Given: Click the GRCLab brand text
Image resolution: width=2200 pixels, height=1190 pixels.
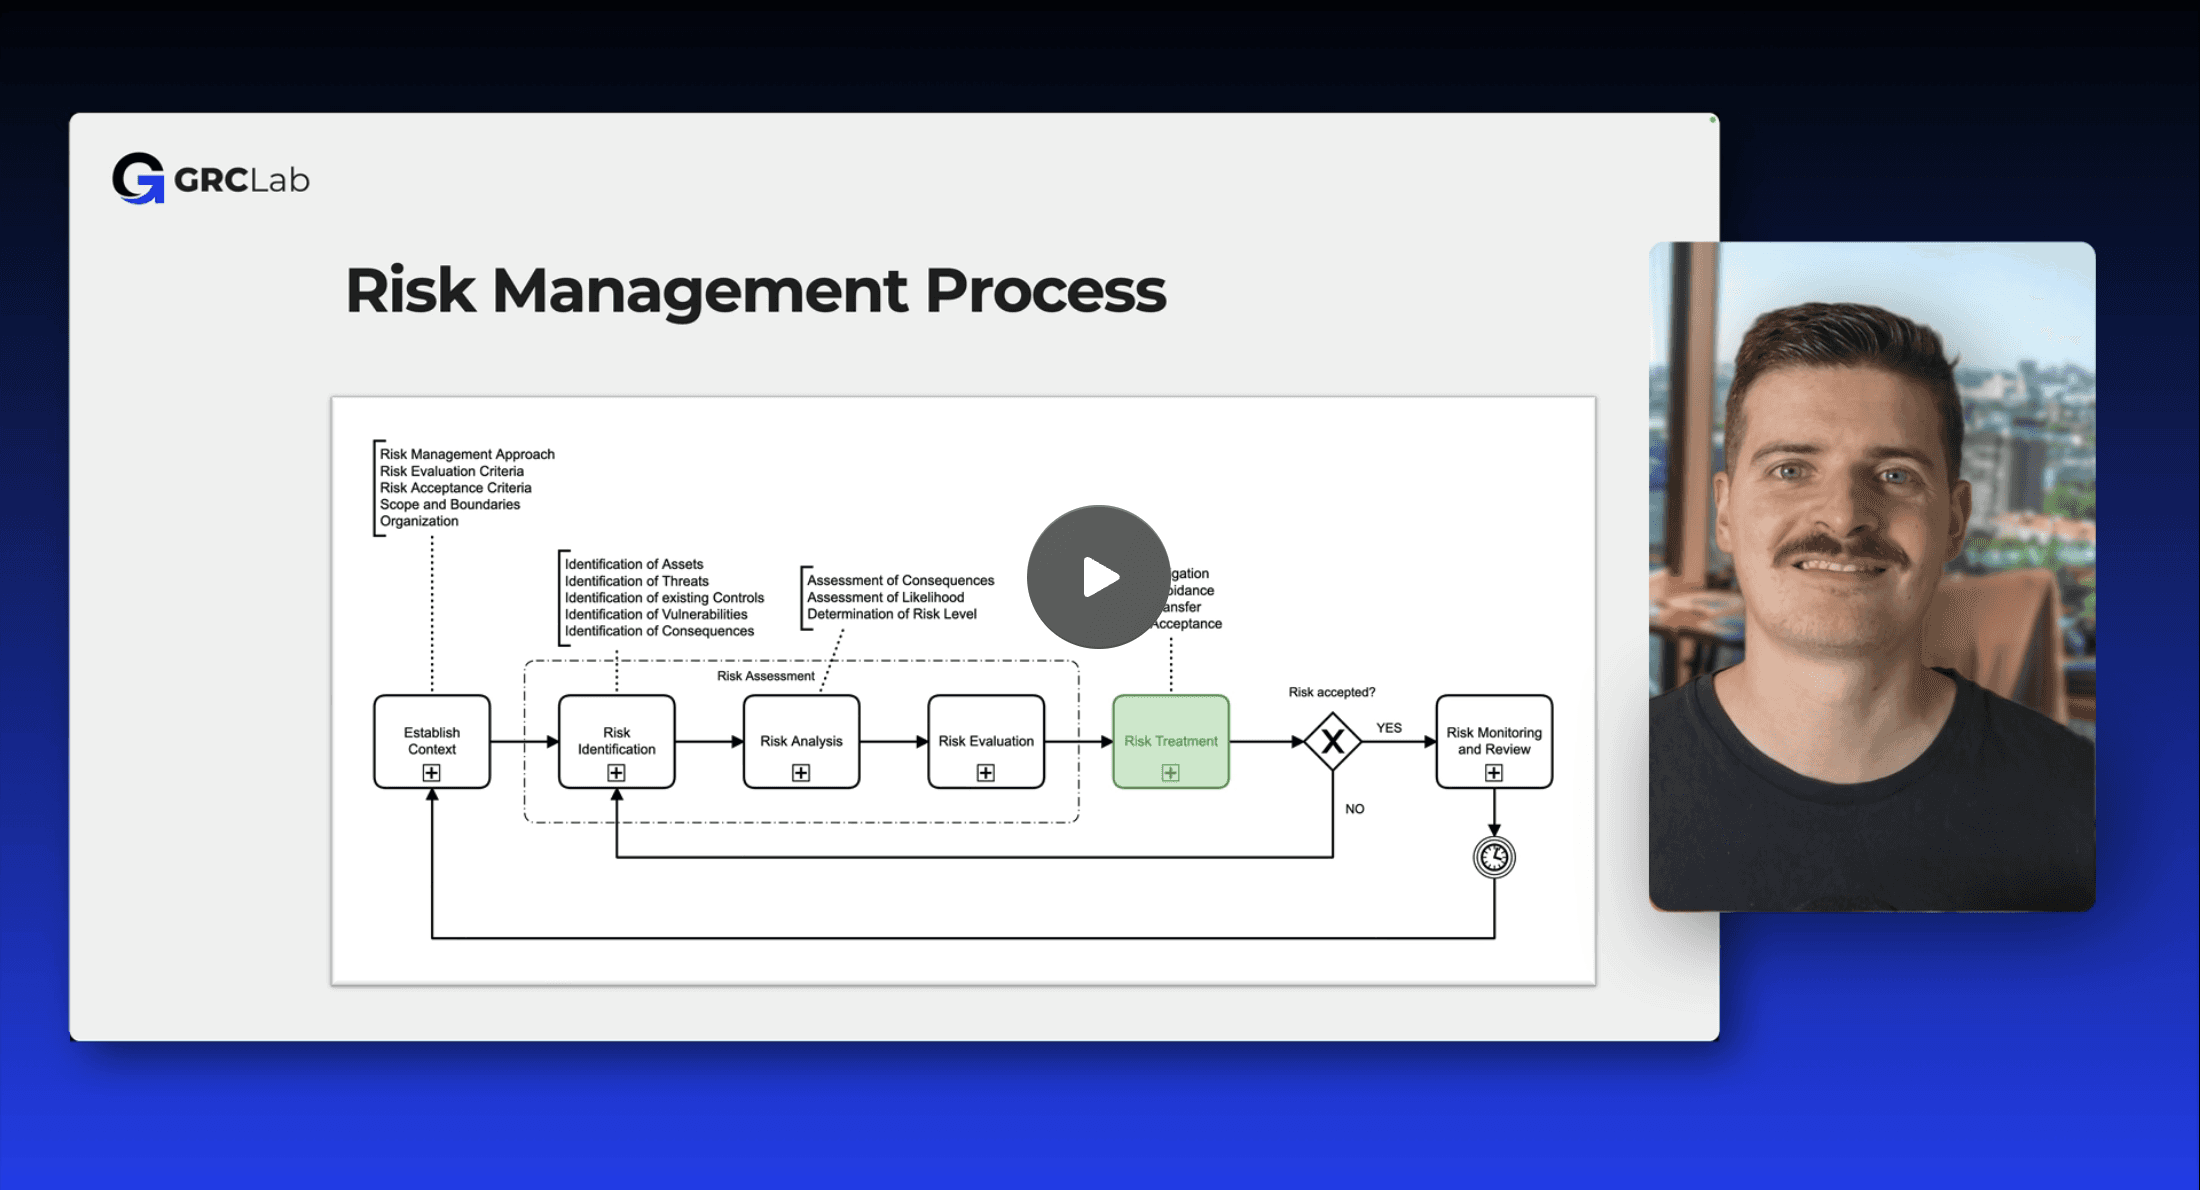Looking at the screenshot, I should point(242,180).
